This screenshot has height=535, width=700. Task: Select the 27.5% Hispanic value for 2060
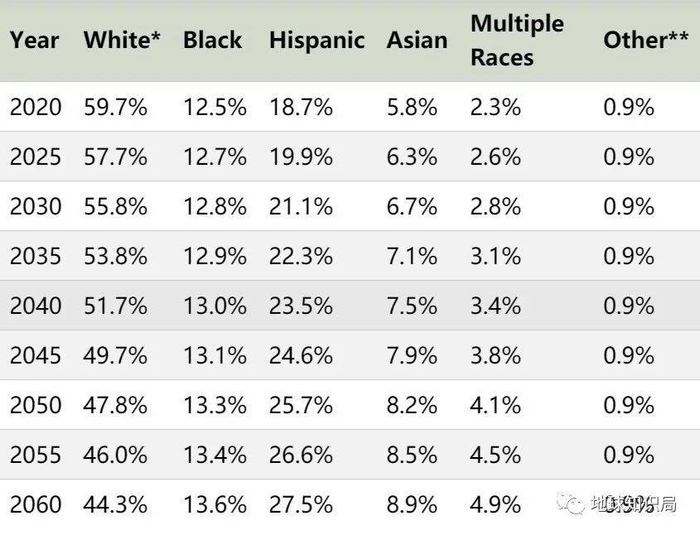tap(300, 504)
